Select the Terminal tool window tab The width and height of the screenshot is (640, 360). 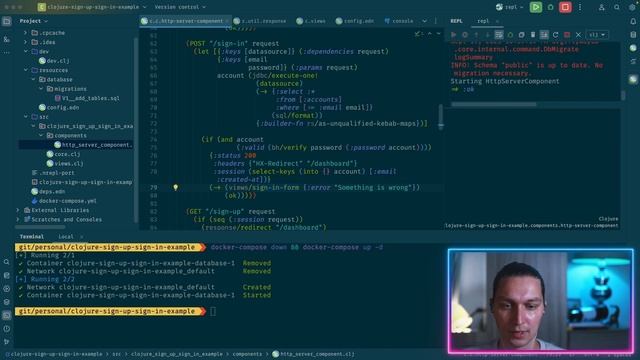[31, 237]
